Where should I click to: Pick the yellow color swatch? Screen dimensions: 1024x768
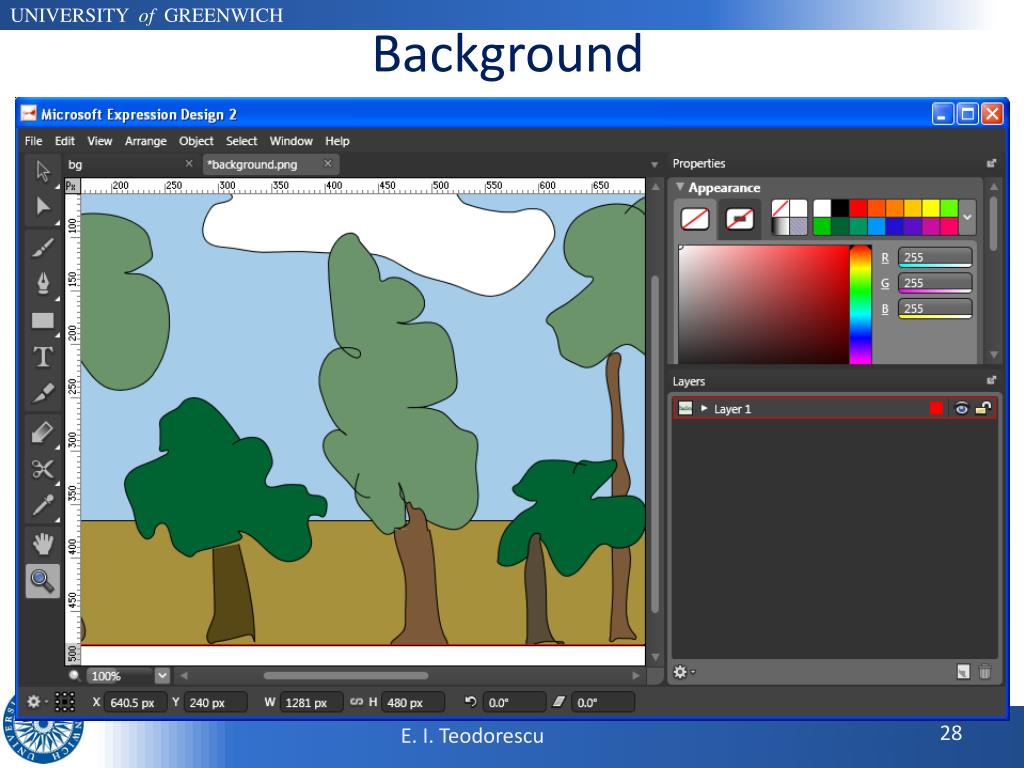(930, 208)
